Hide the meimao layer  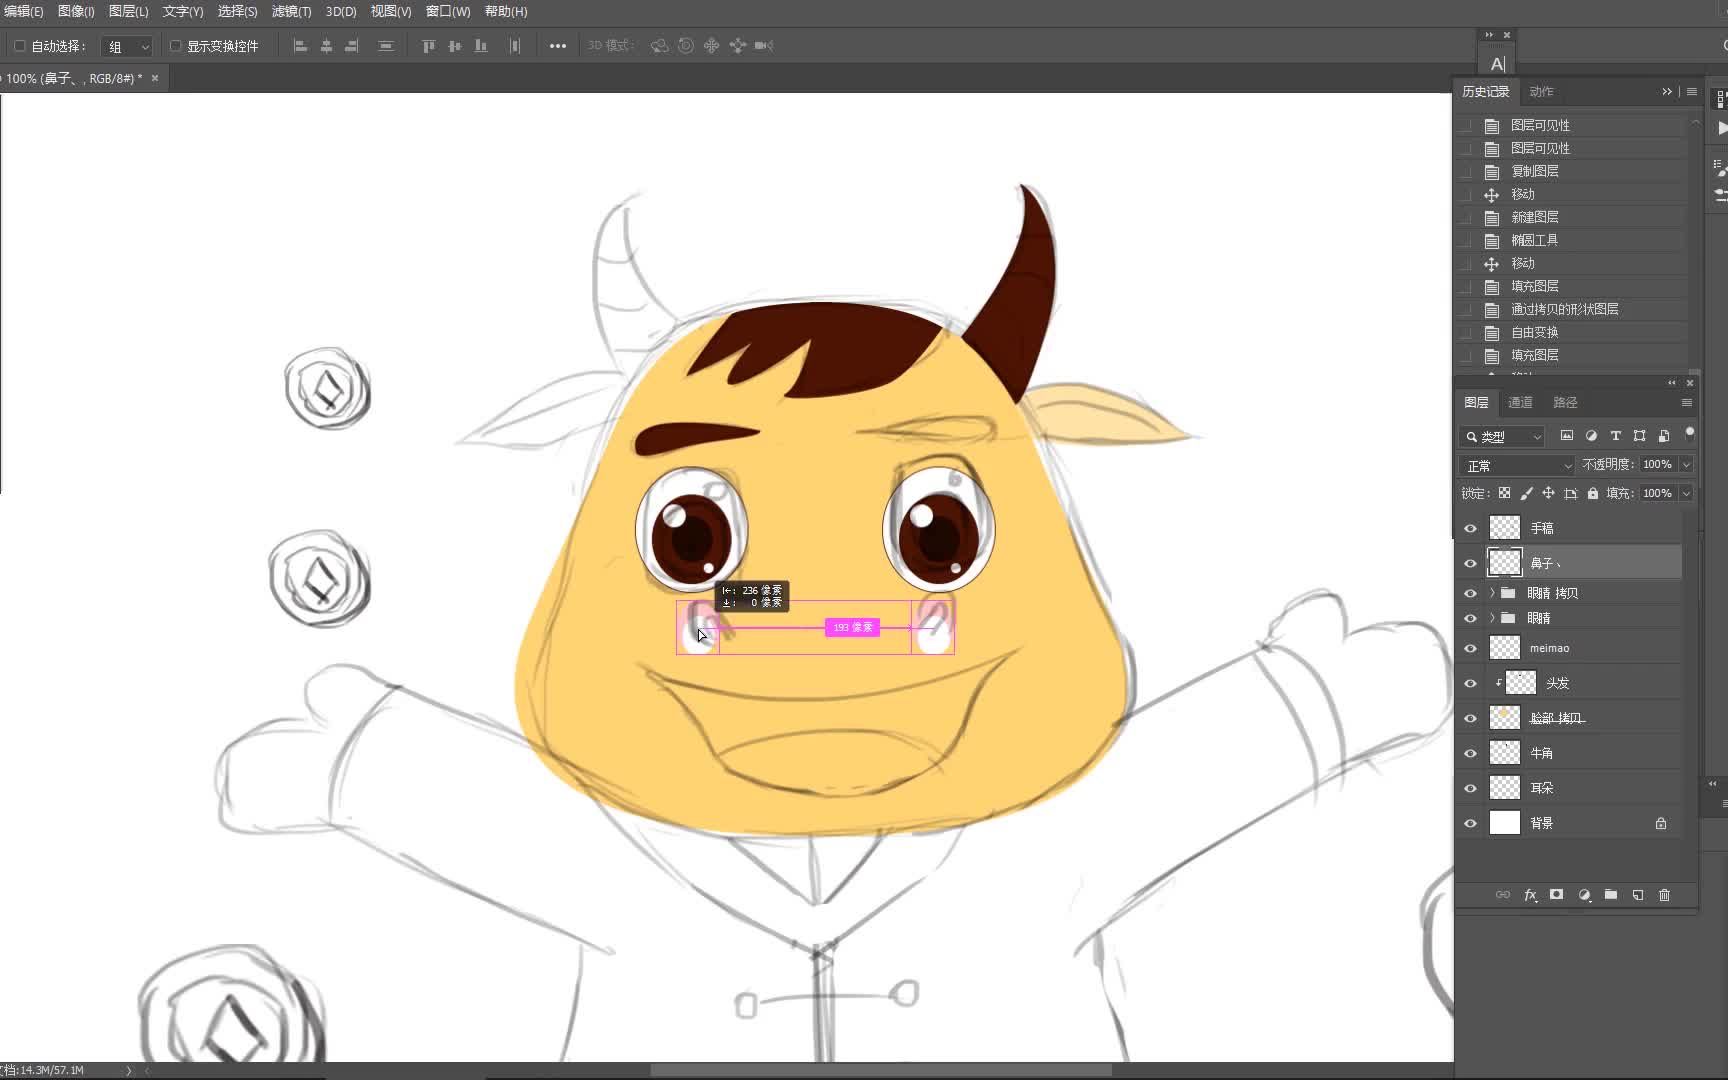pos(1470,648)
